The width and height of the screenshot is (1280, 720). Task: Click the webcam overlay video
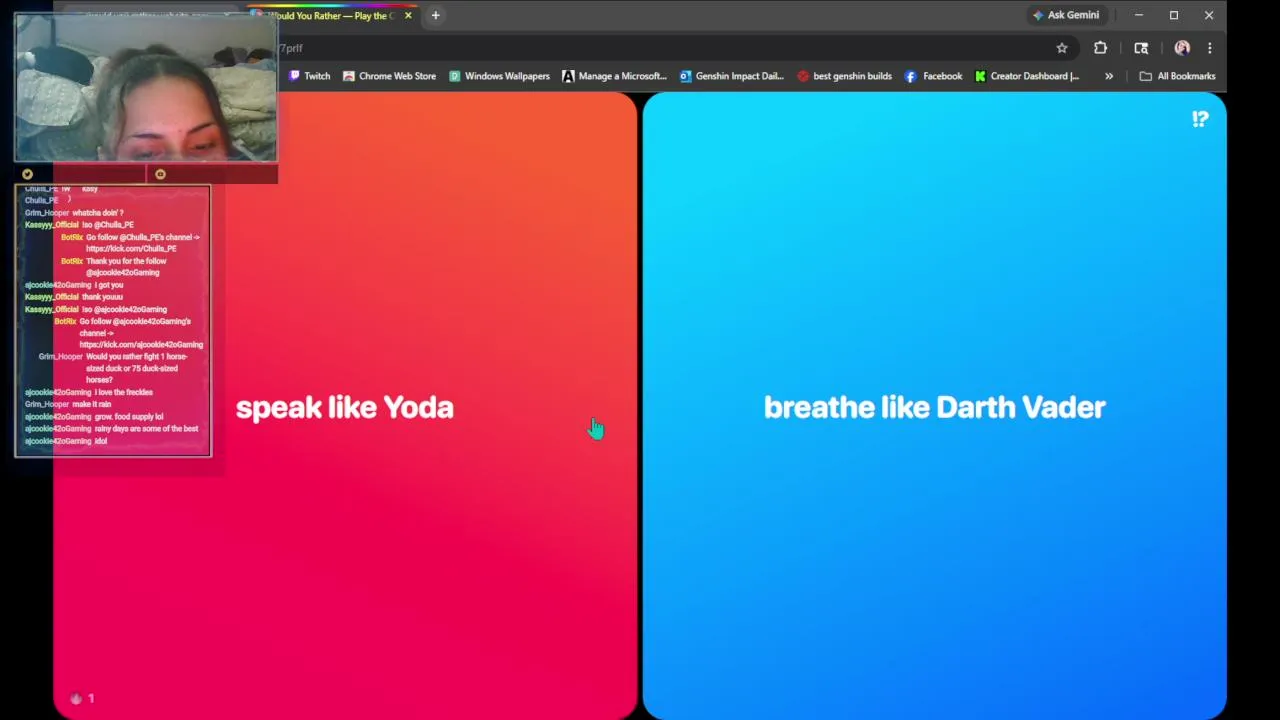[x=146, y=87]
